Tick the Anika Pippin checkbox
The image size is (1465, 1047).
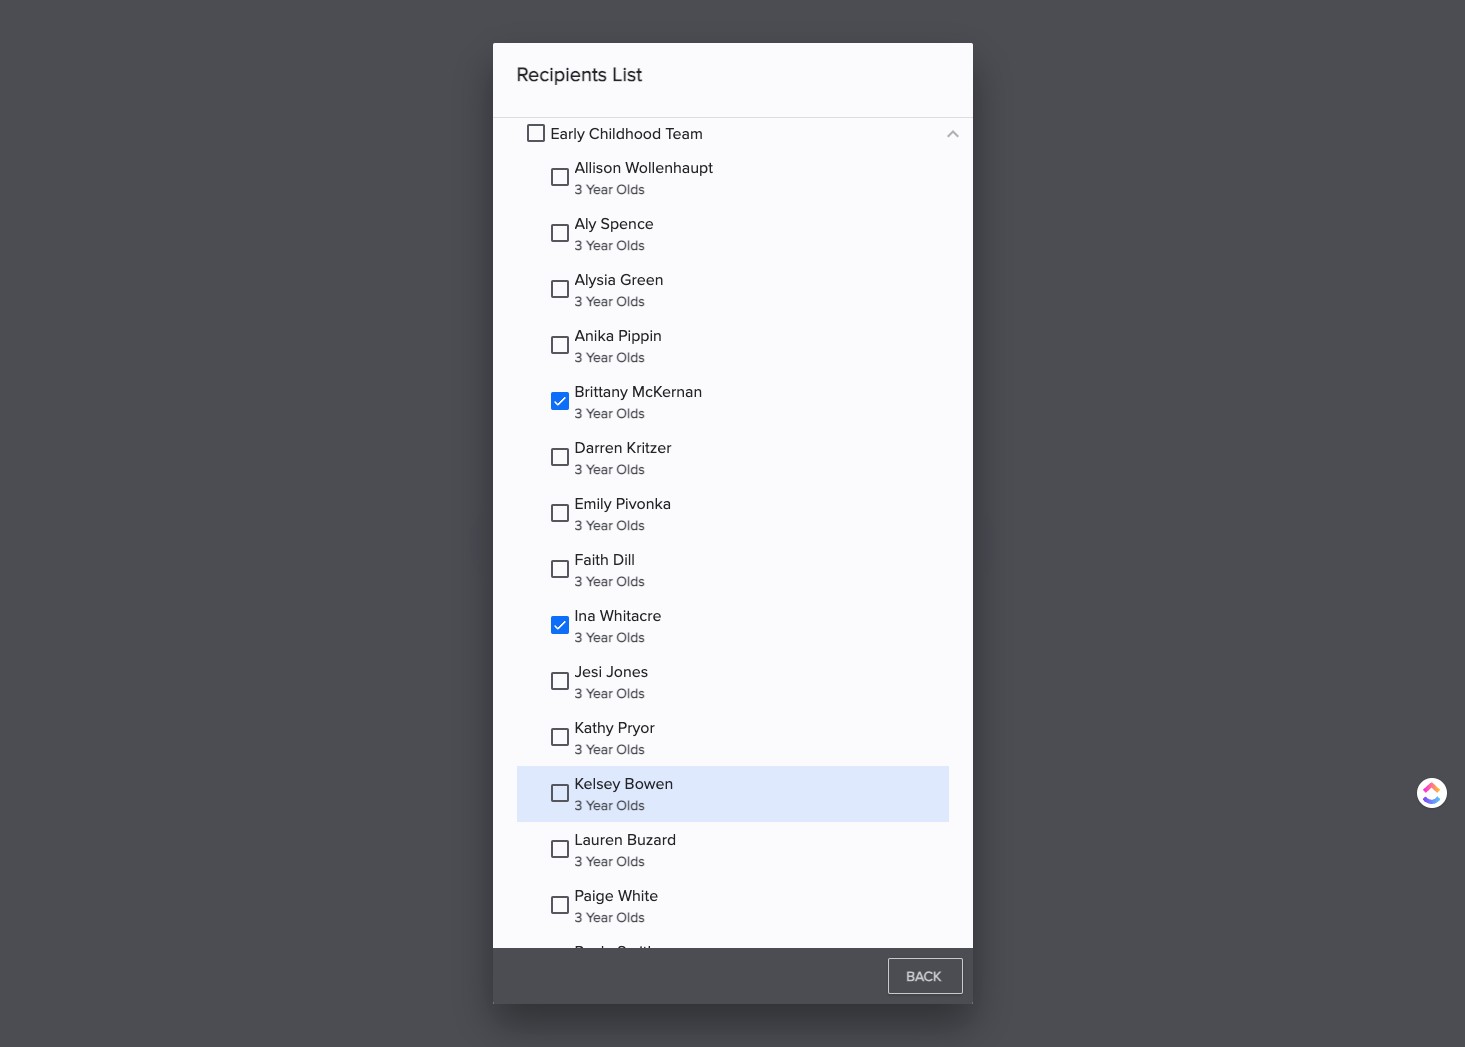(560, 345)
